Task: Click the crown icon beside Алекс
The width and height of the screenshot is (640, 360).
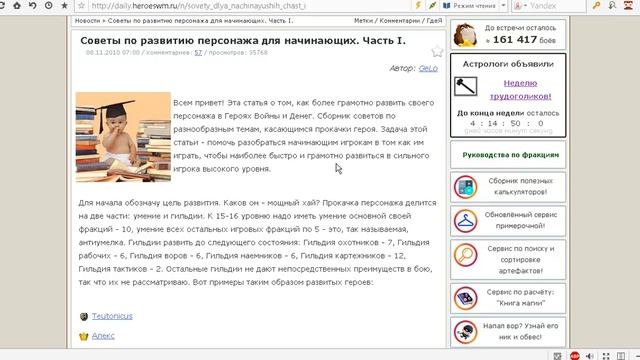Action: coord(84,336)
